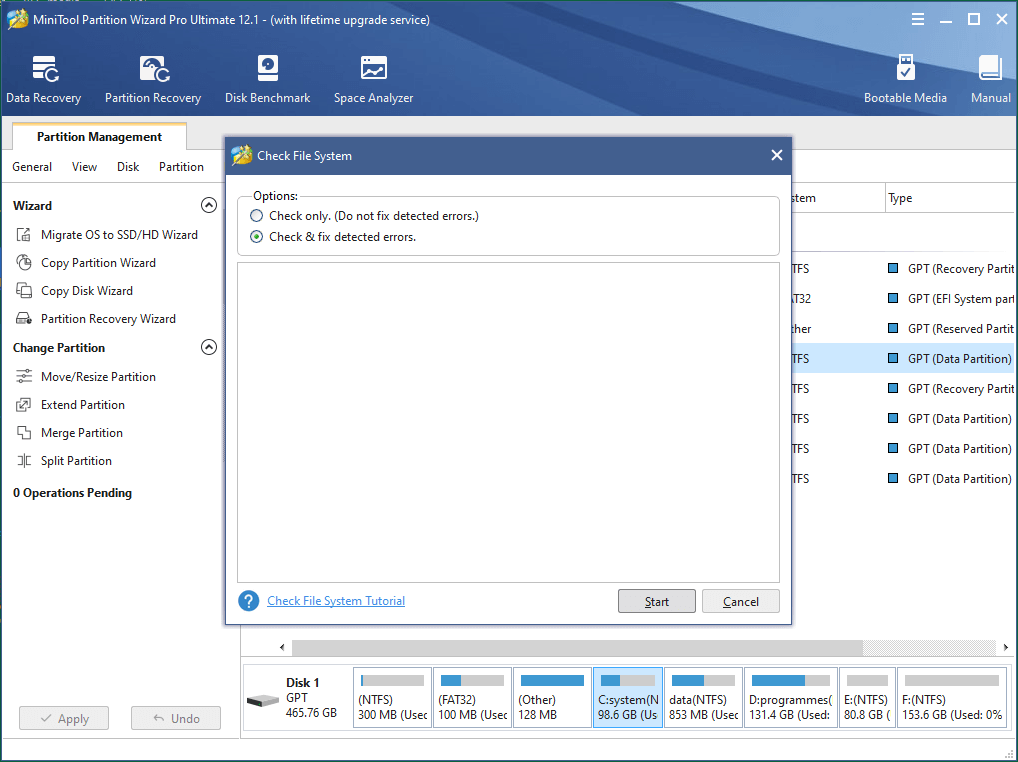Select Check & fix detected errors option

pos(257,237)
